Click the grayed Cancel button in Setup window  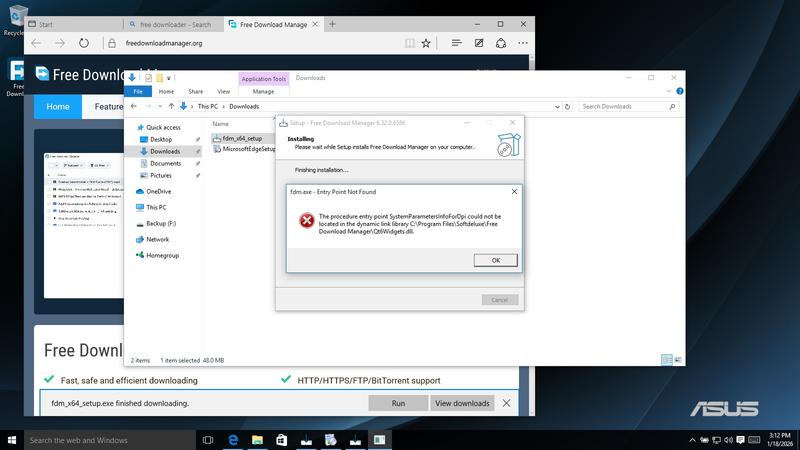(499, 299)
